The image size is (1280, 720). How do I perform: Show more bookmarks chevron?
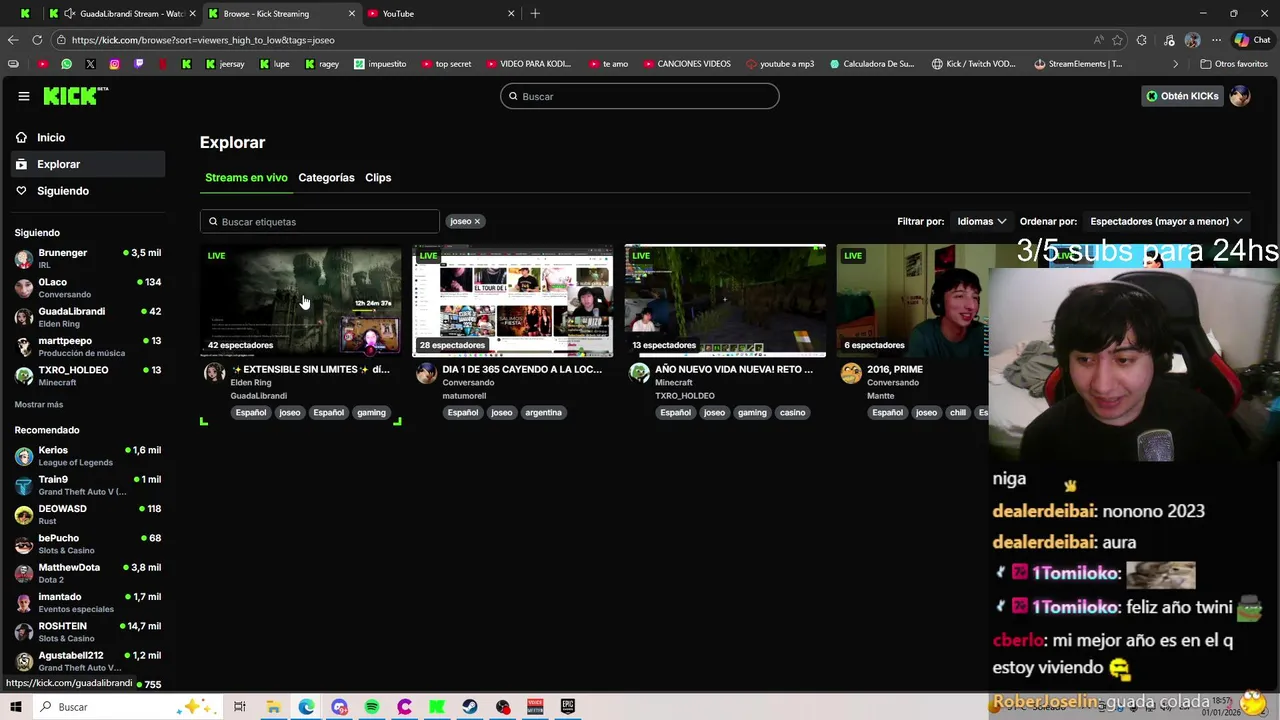pos(1175,64)
